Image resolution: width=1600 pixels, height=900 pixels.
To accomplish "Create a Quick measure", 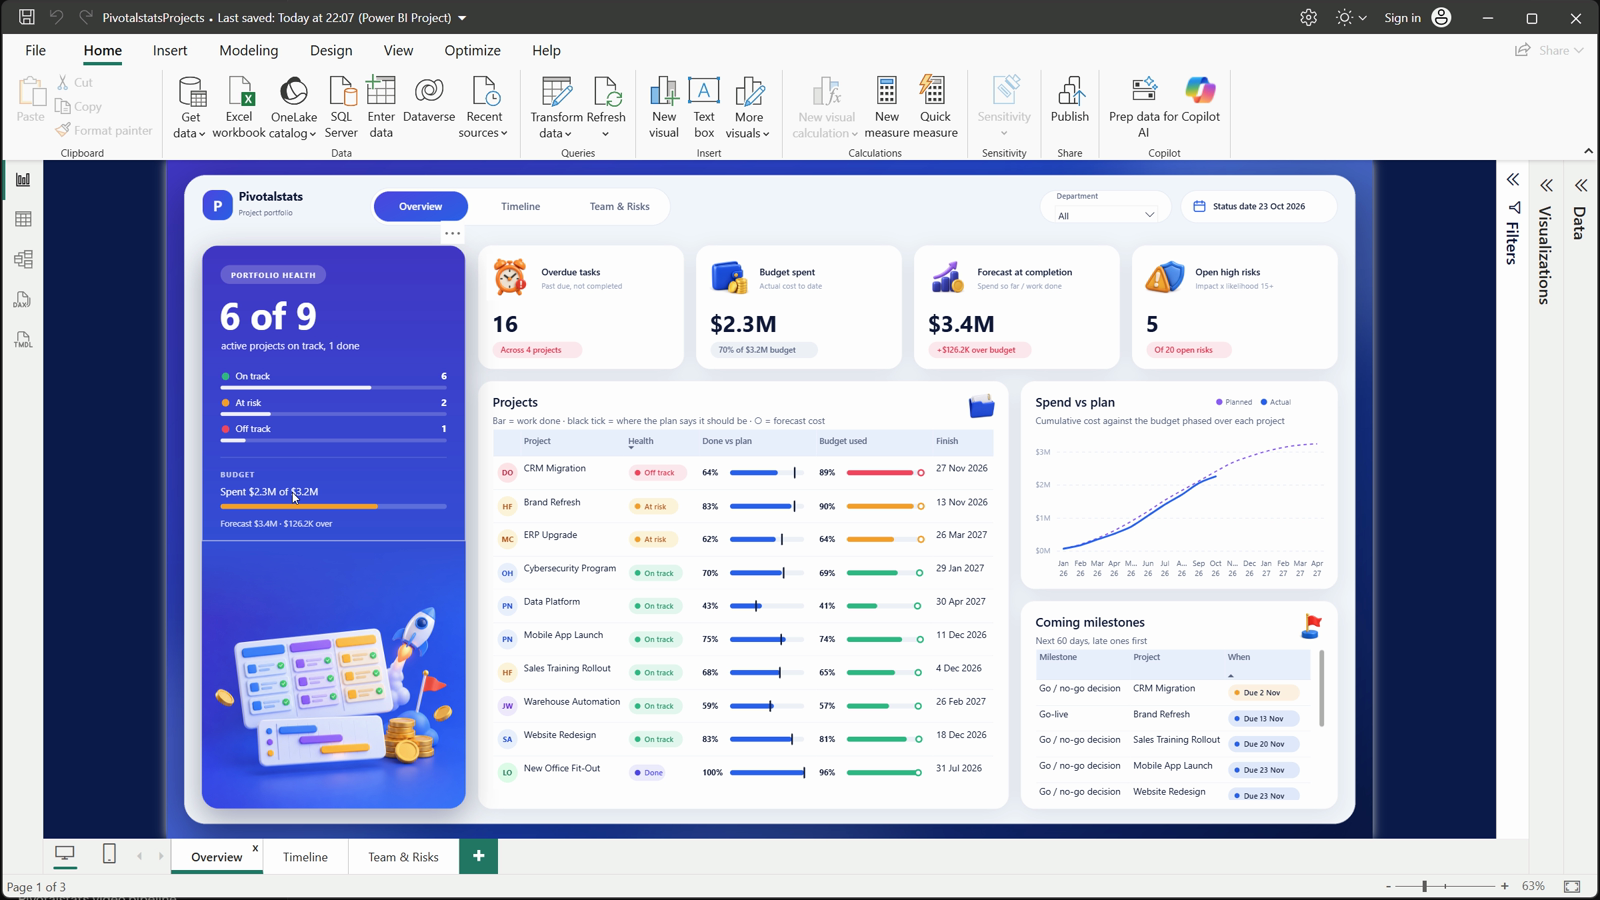I will (935, 107).
